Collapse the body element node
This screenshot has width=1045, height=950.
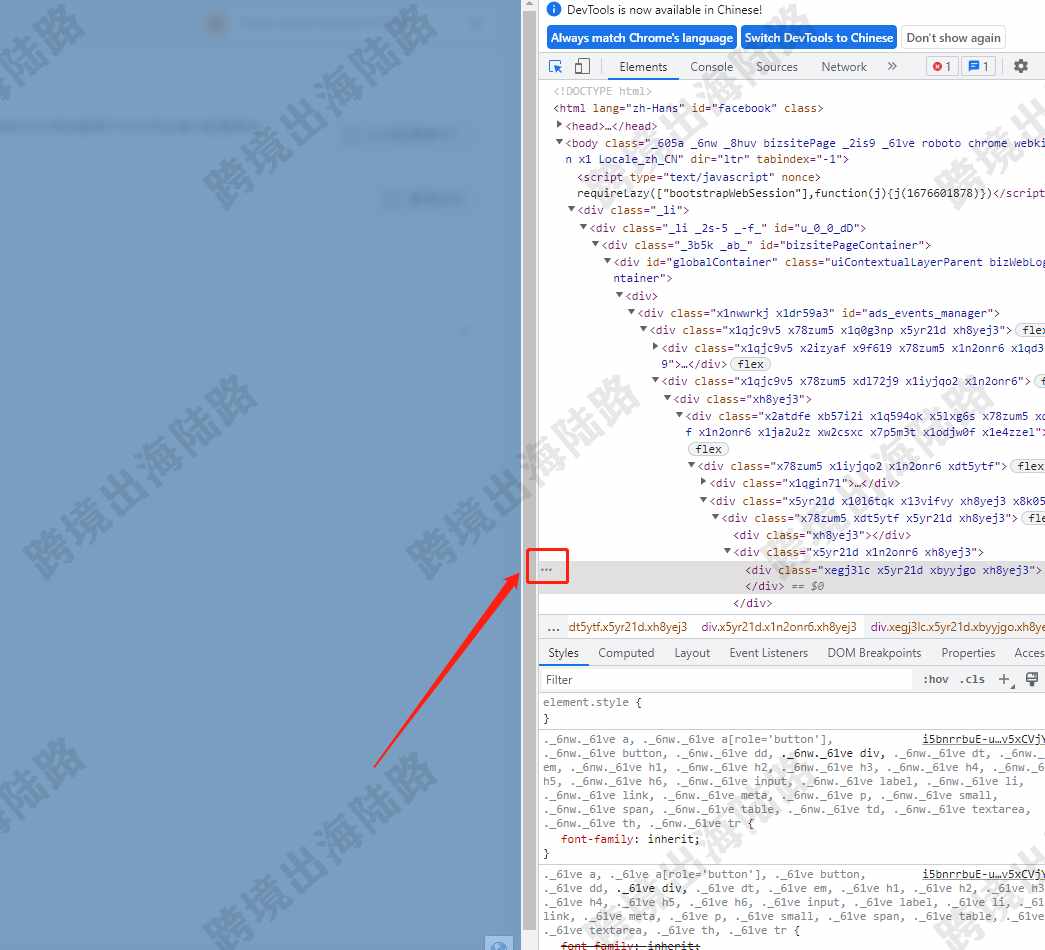click(x=559, y=142)
